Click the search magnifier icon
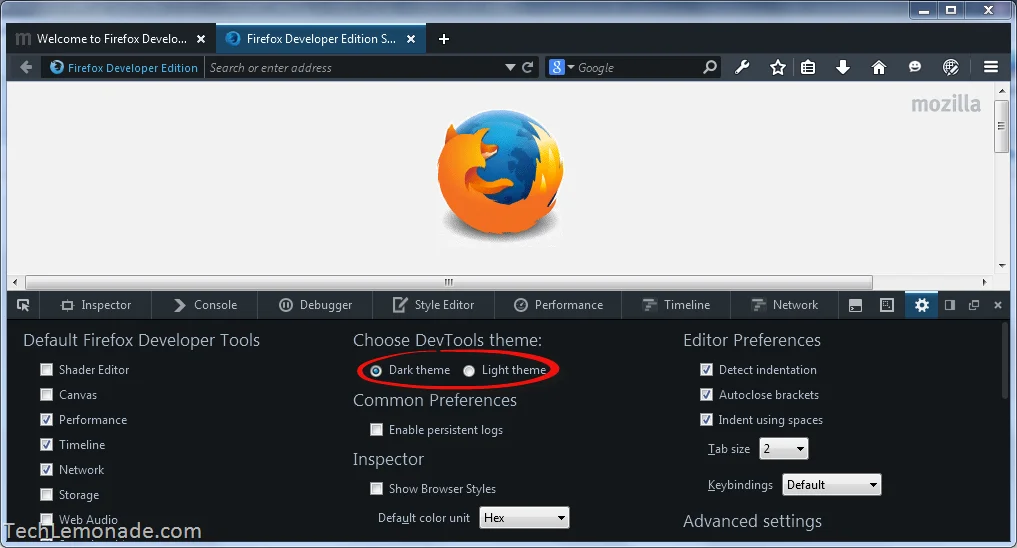The image size is (1017, 548). (710, 67)
